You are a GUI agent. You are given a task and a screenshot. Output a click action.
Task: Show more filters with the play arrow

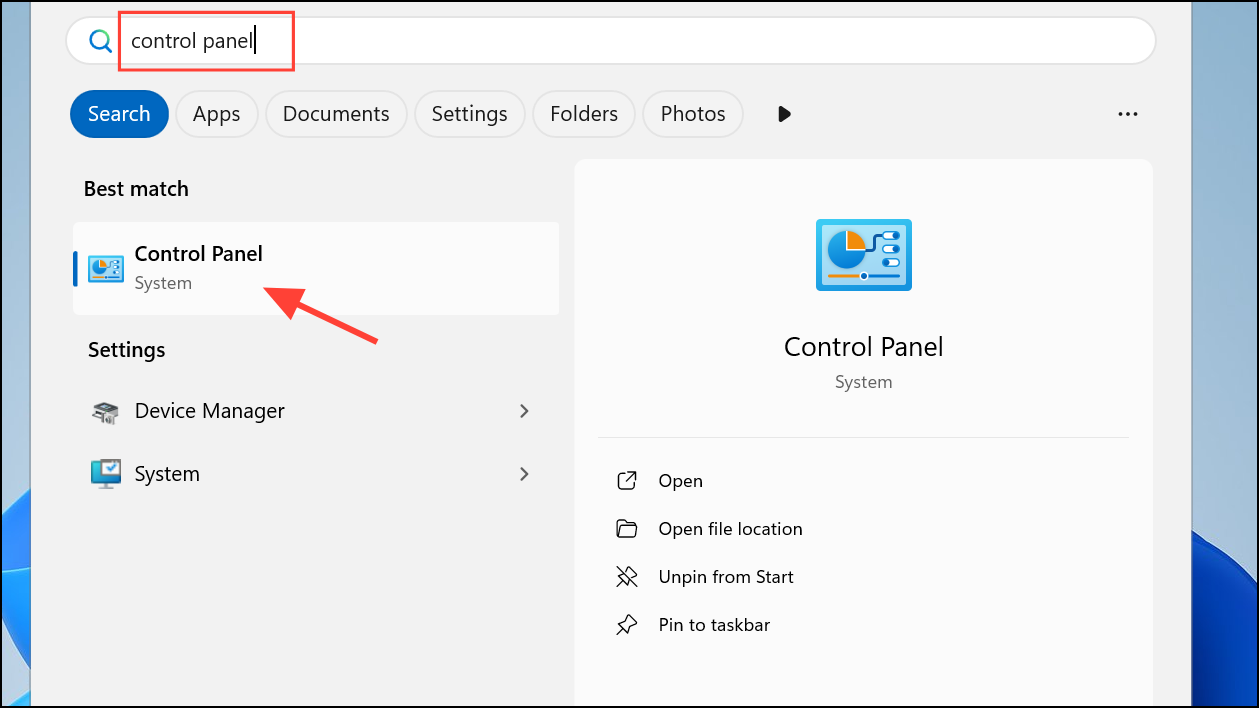(784, 114)
